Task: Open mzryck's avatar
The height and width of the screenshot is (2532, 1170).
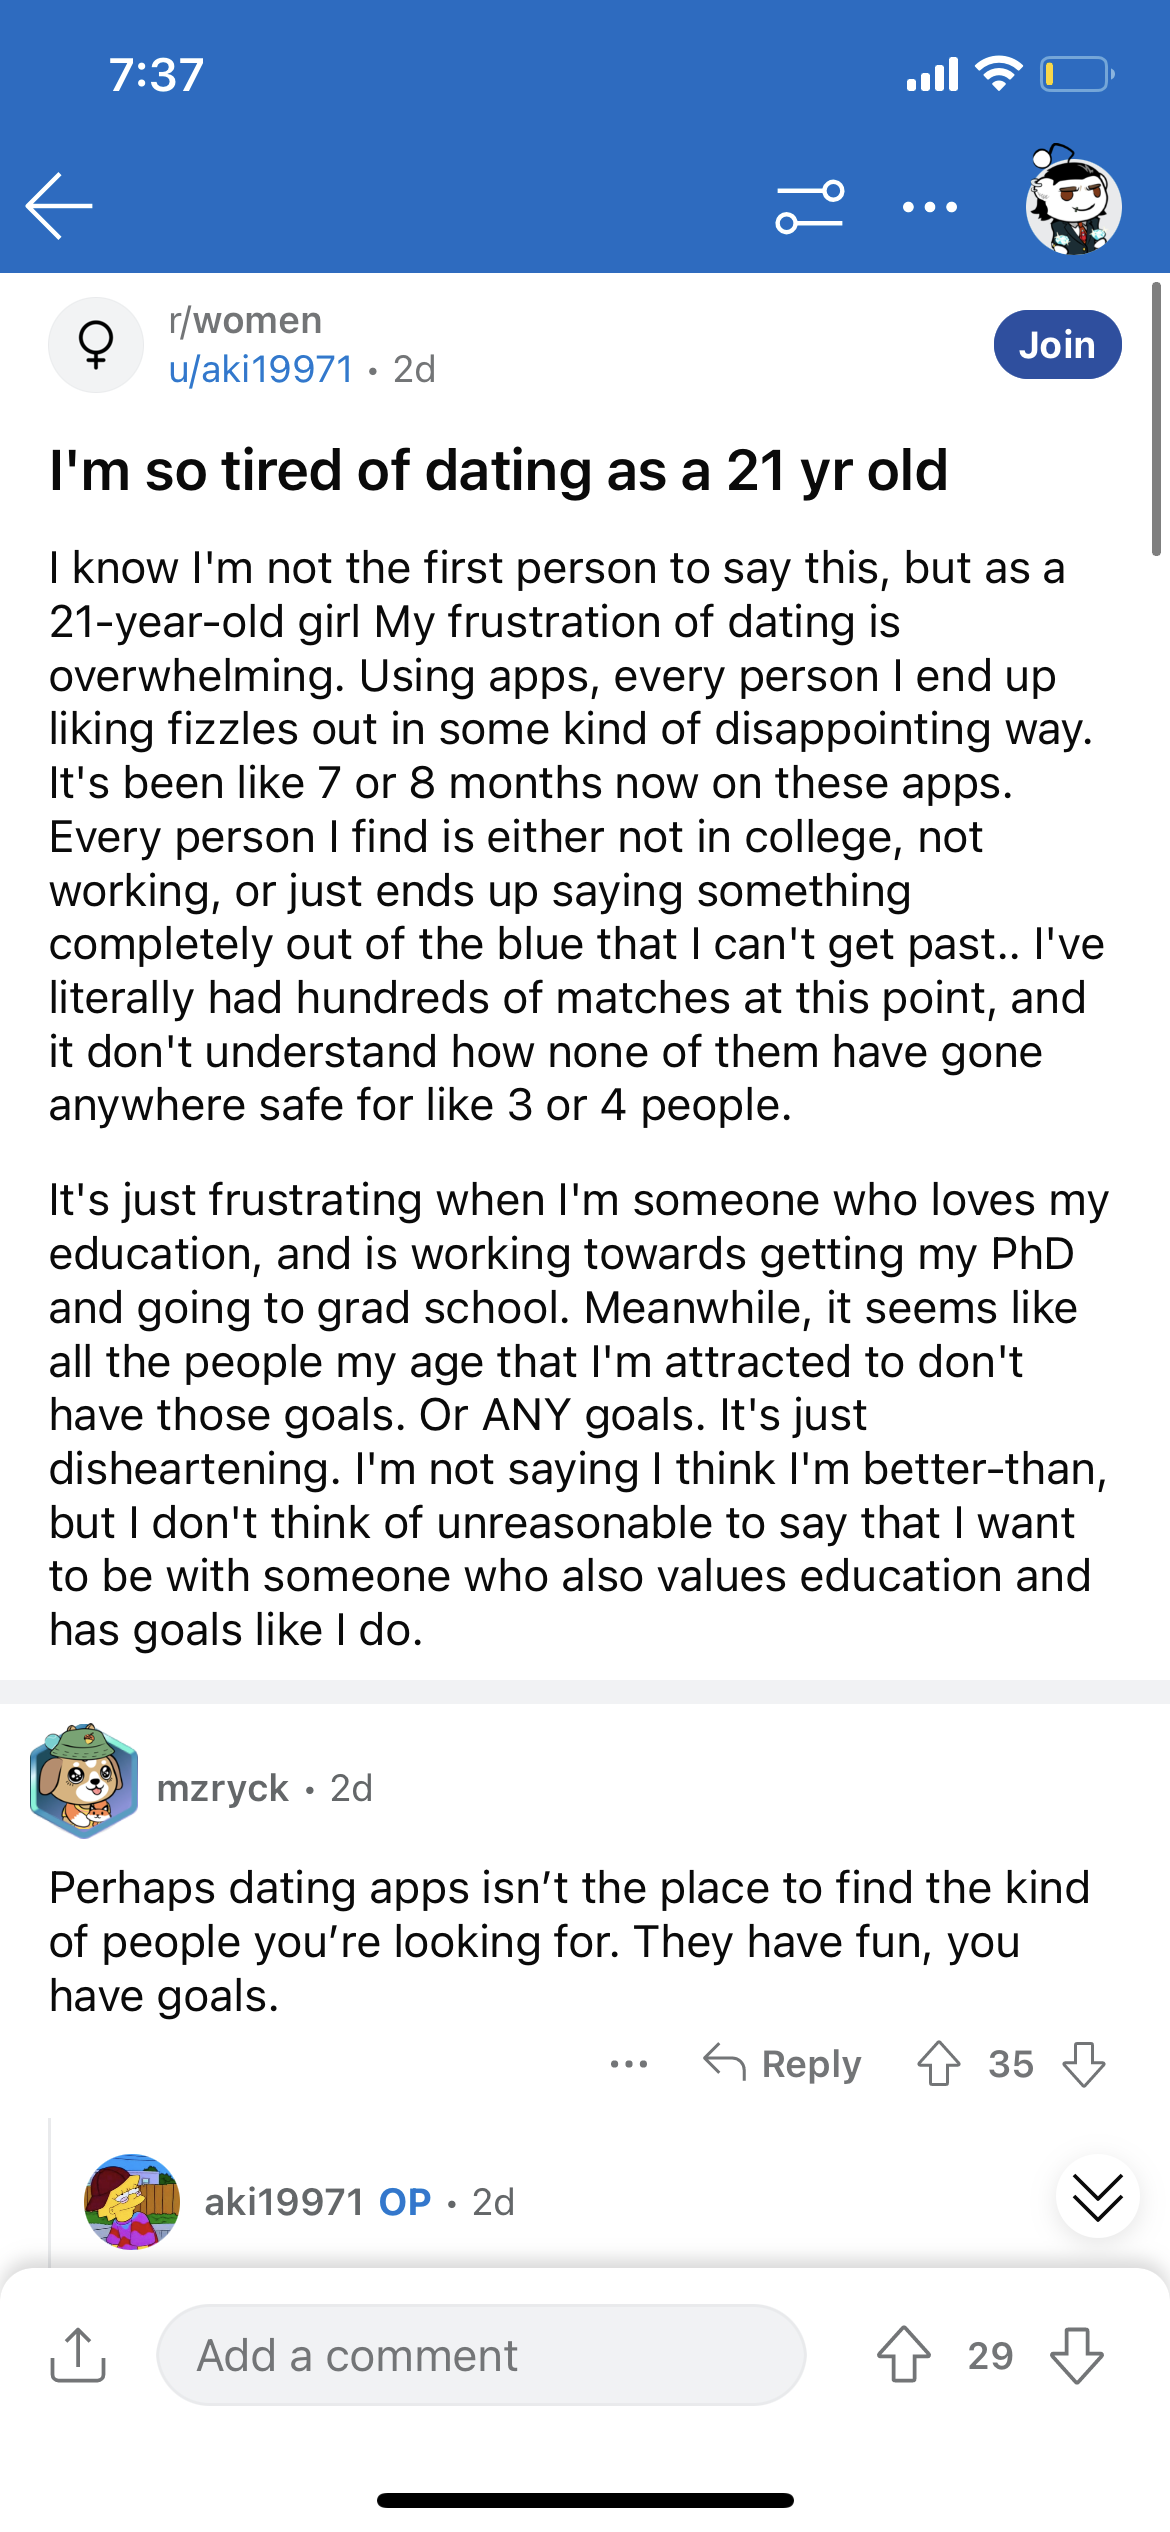Action: [x=84, y=1781]
